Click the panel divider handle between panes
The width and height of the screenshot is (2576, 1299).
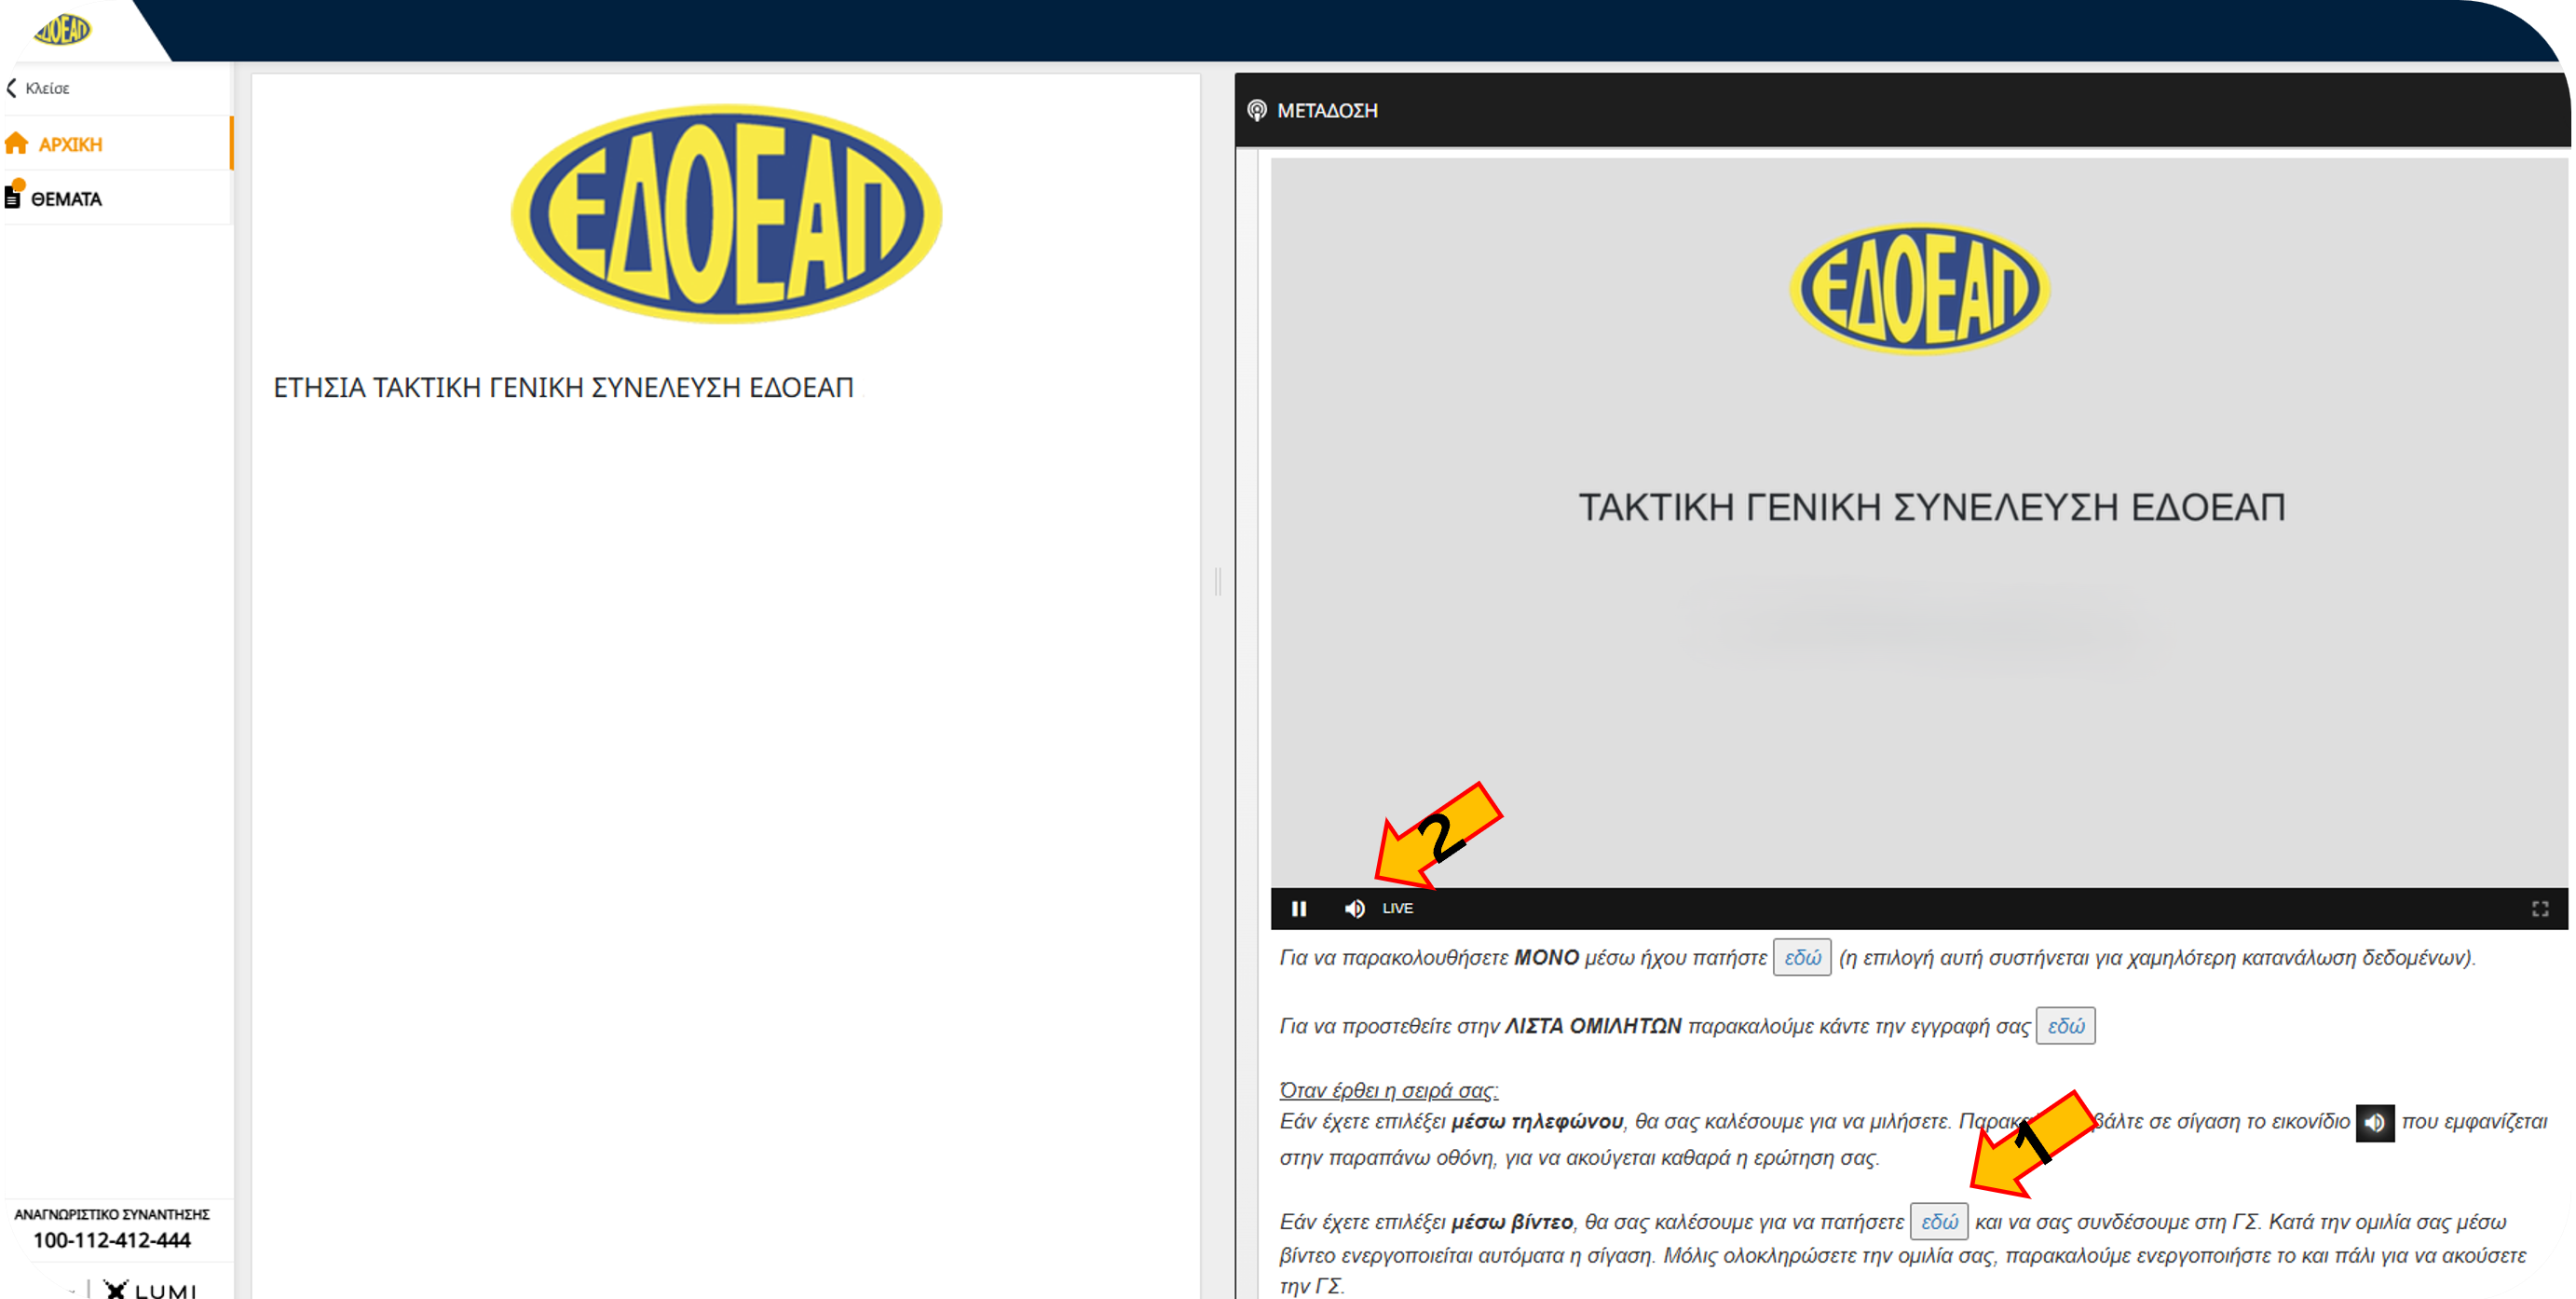point(1217,581)
